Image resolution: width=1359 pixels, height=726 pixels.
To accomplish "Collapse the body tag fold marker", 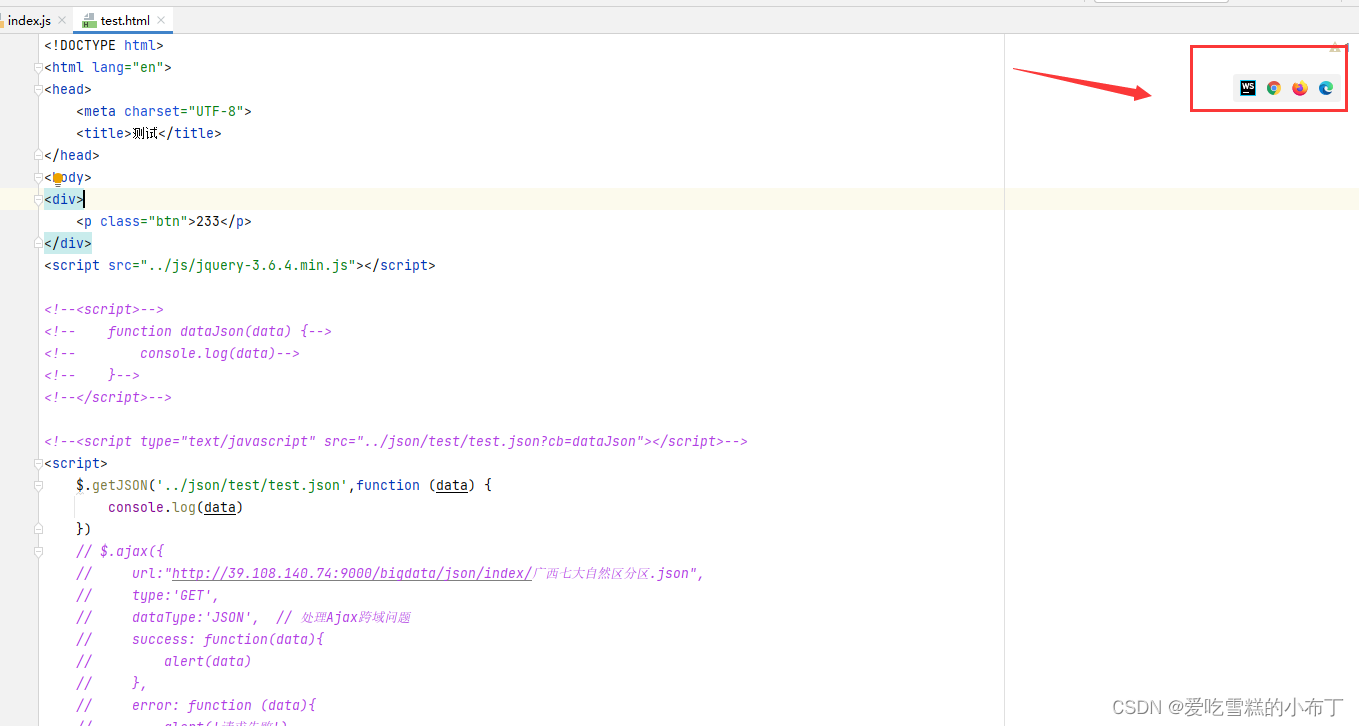I will [x=39, y=178].
